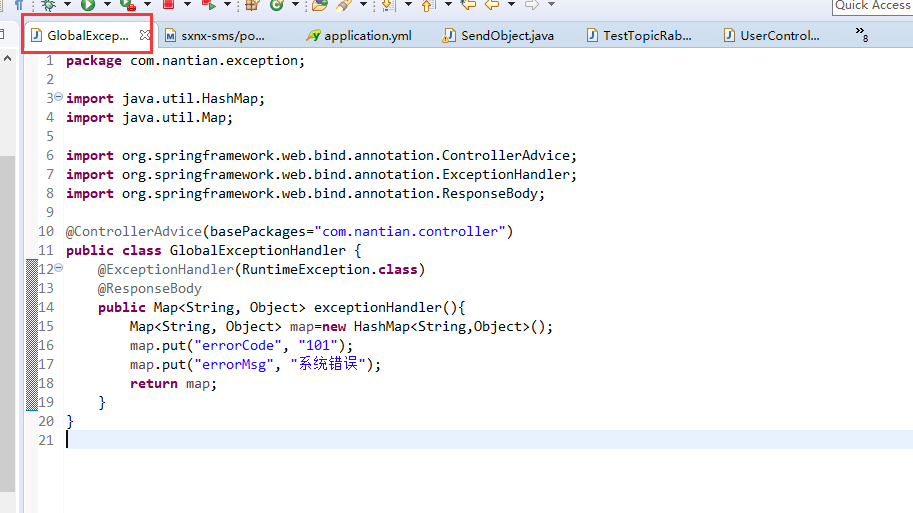Open the SendObject.java tab
The width and height of the screenshot is (913, 513).
click(498, 36)
